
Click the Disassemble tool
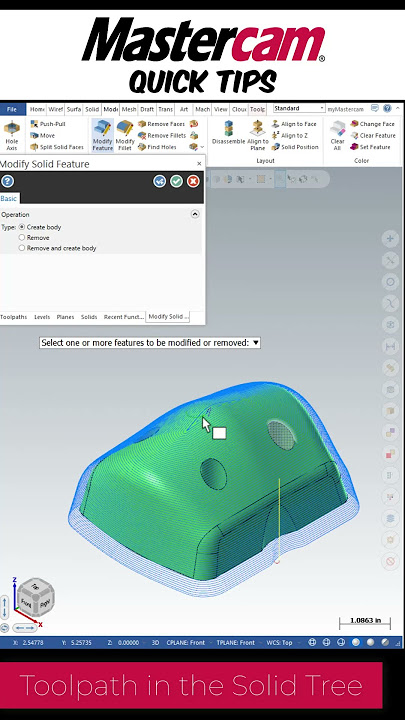[228, 133]
